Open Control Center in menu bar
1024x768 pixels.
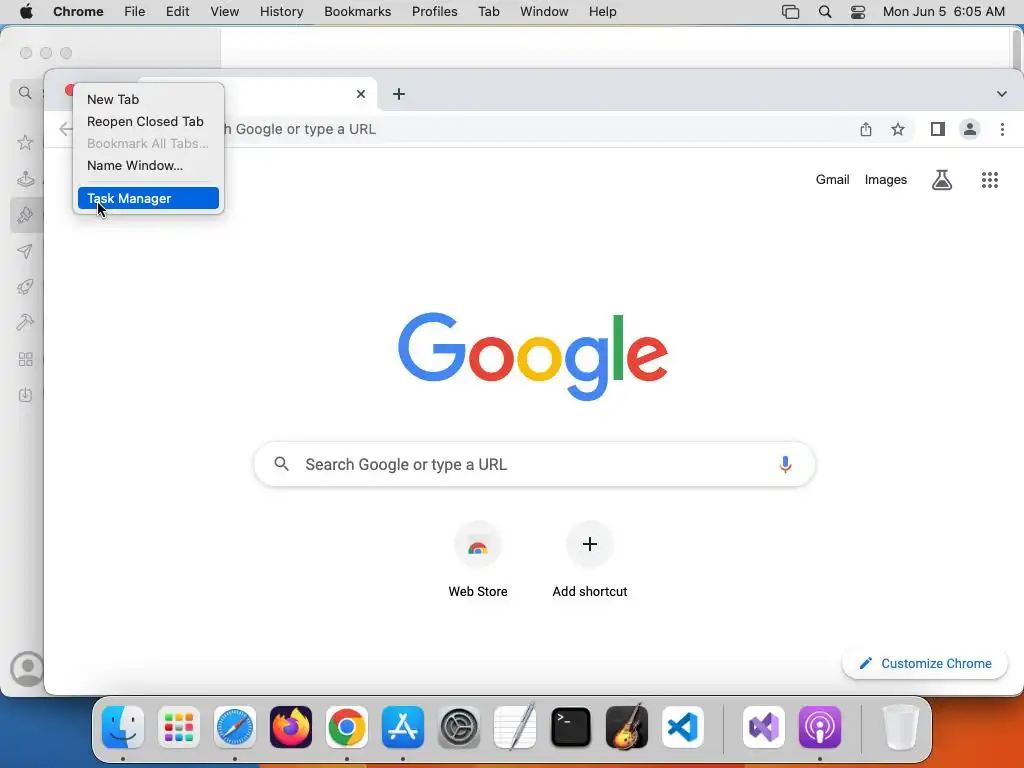pos(857,12)
